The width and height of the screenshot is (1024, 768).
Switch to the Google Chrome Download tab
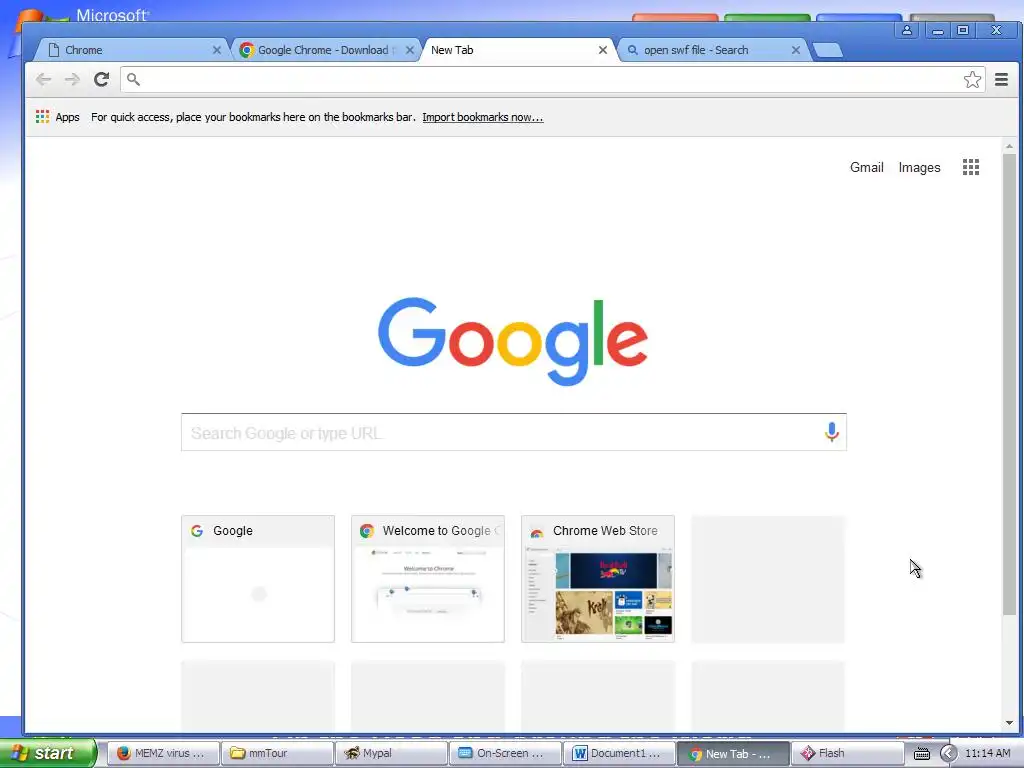(x=323, y=50)
